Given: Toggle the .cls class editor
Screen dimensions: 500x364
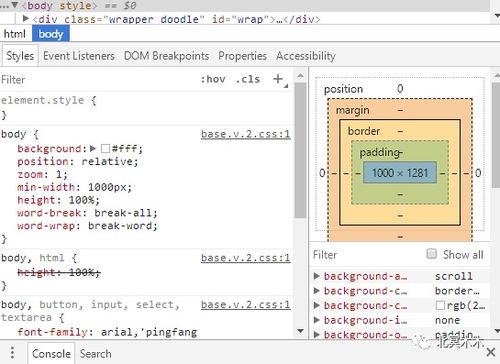Looking at the screenshot, I should [247, 79].
